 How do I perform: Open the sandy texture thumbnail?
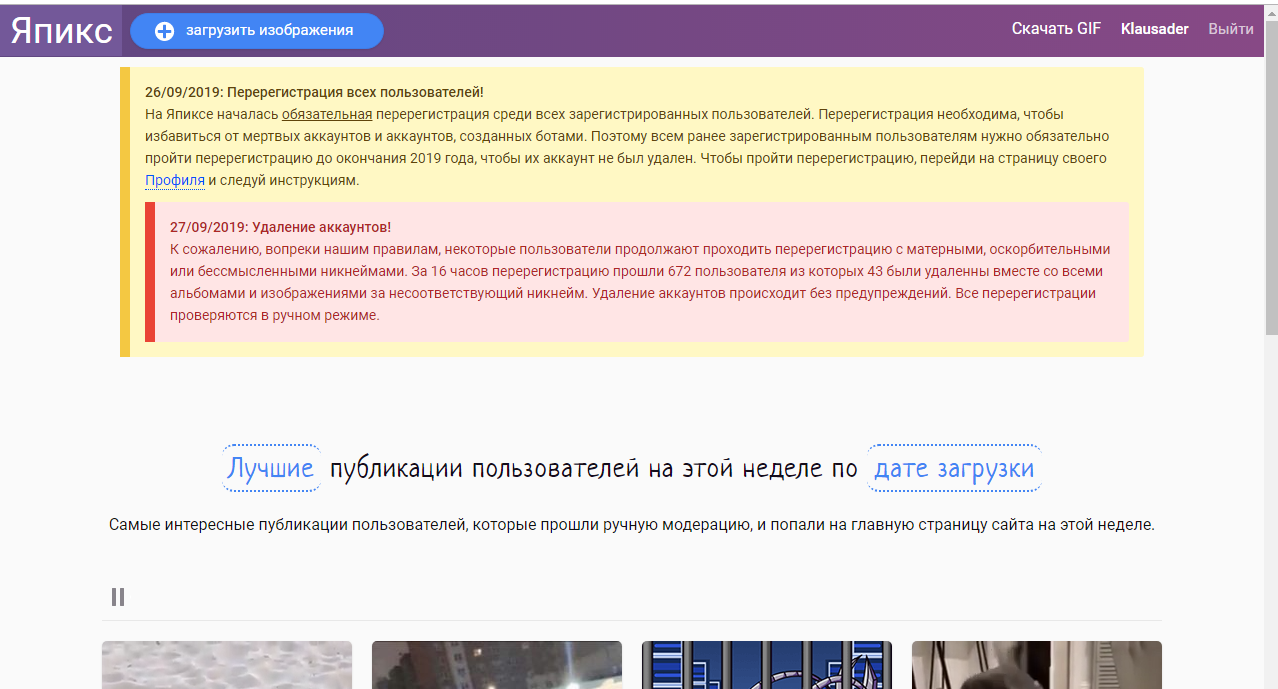[227, 665]
